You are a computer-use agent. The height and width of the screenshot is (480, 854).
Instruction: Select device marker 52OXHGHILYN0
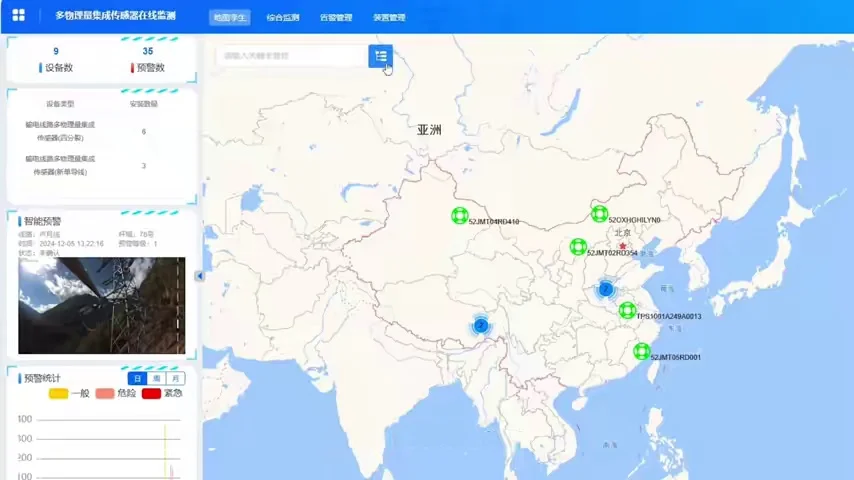(599, 214)
